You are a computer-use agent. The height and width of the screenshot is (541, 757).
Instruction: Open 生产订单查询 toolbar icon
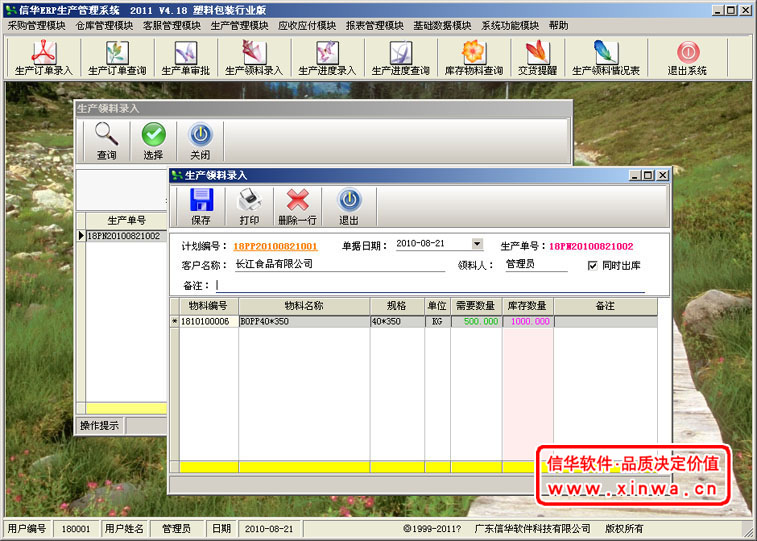pos(117,58)
